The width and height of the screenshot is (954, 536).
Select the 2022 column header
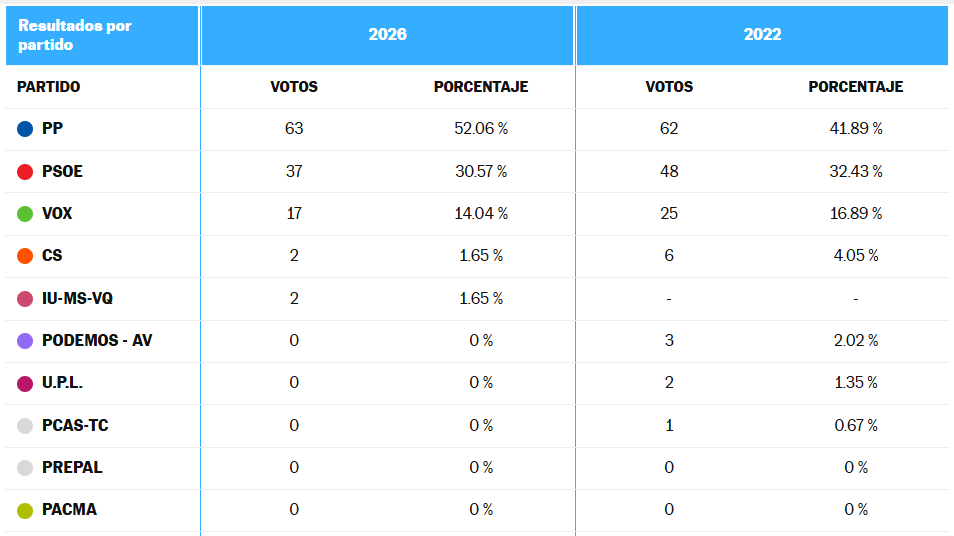(762, 35)
